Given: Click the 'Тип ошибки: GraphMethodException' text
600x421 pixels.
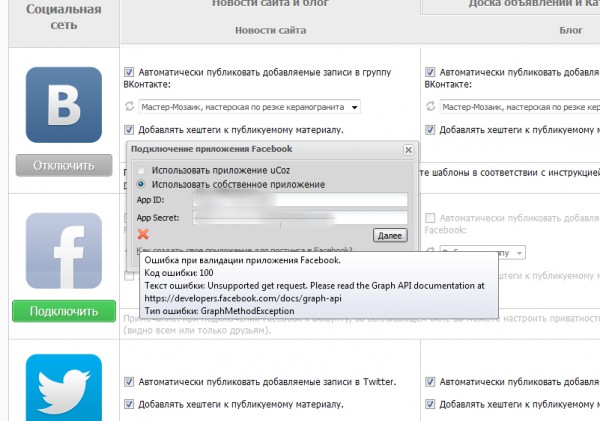Looking at the screenshot, I should (x=219, y=311).
